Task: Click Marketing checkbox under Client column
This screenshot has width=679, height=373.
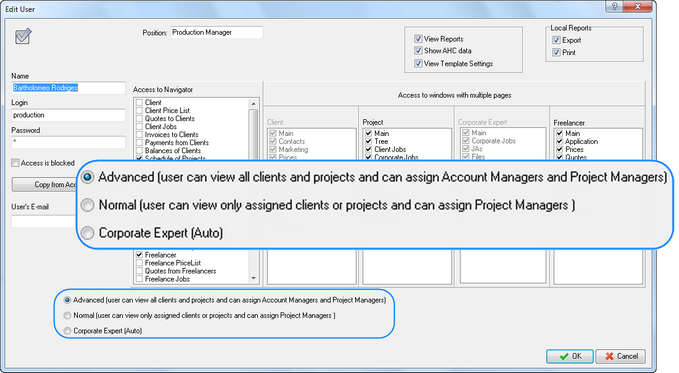Action: pos(273,149)
